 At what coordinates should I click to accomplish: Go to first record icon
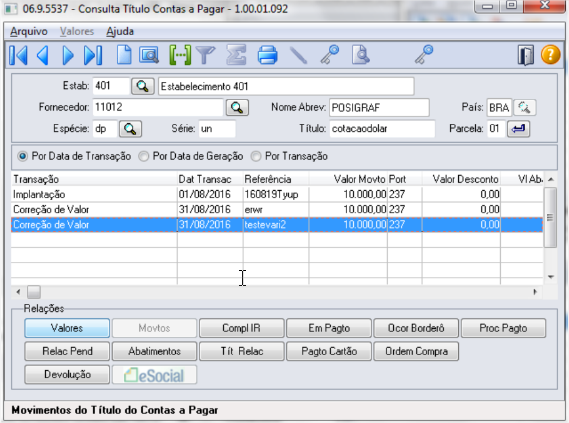pos(18,56)
